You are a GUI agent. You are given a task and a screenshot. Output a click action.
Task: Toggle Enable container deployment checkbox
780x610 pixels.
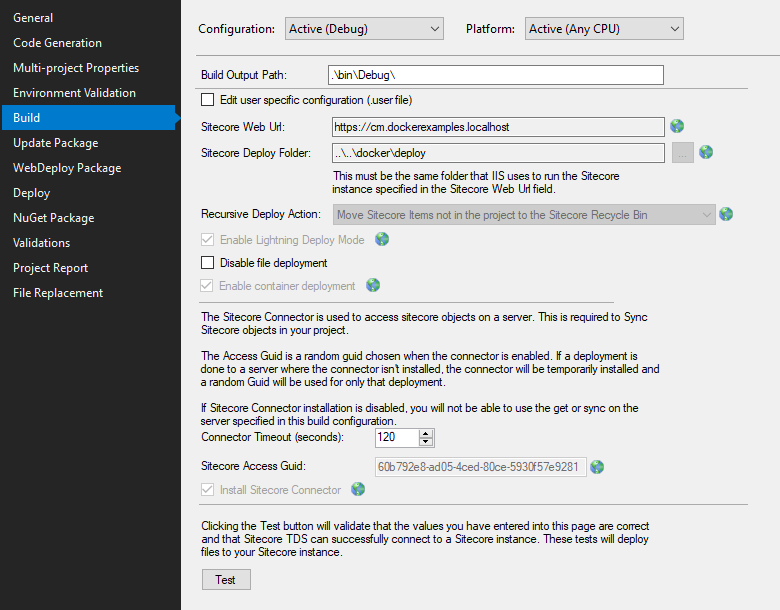tap(206, 286)
